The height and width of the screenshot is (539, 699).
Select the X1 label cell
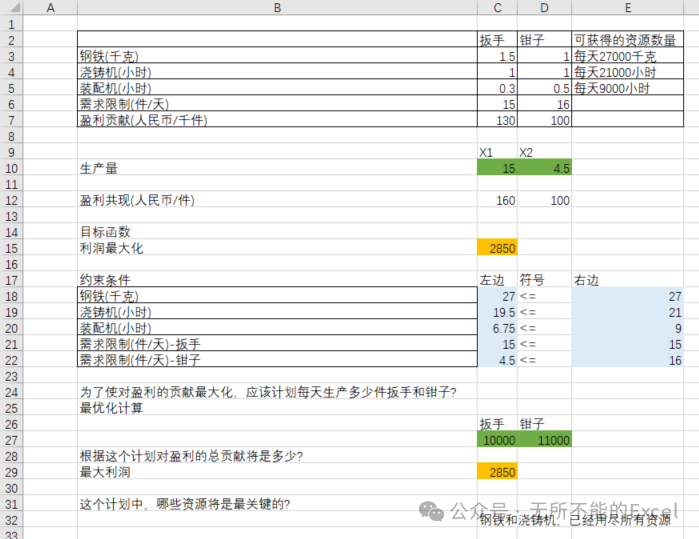[498, 152]
